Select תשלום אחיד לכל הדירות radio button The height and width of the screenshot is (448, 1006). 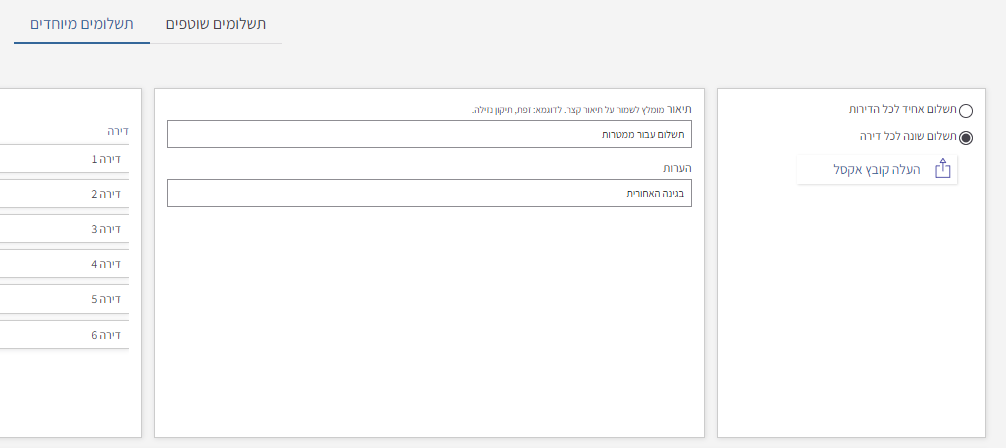(x=965, y=111)
